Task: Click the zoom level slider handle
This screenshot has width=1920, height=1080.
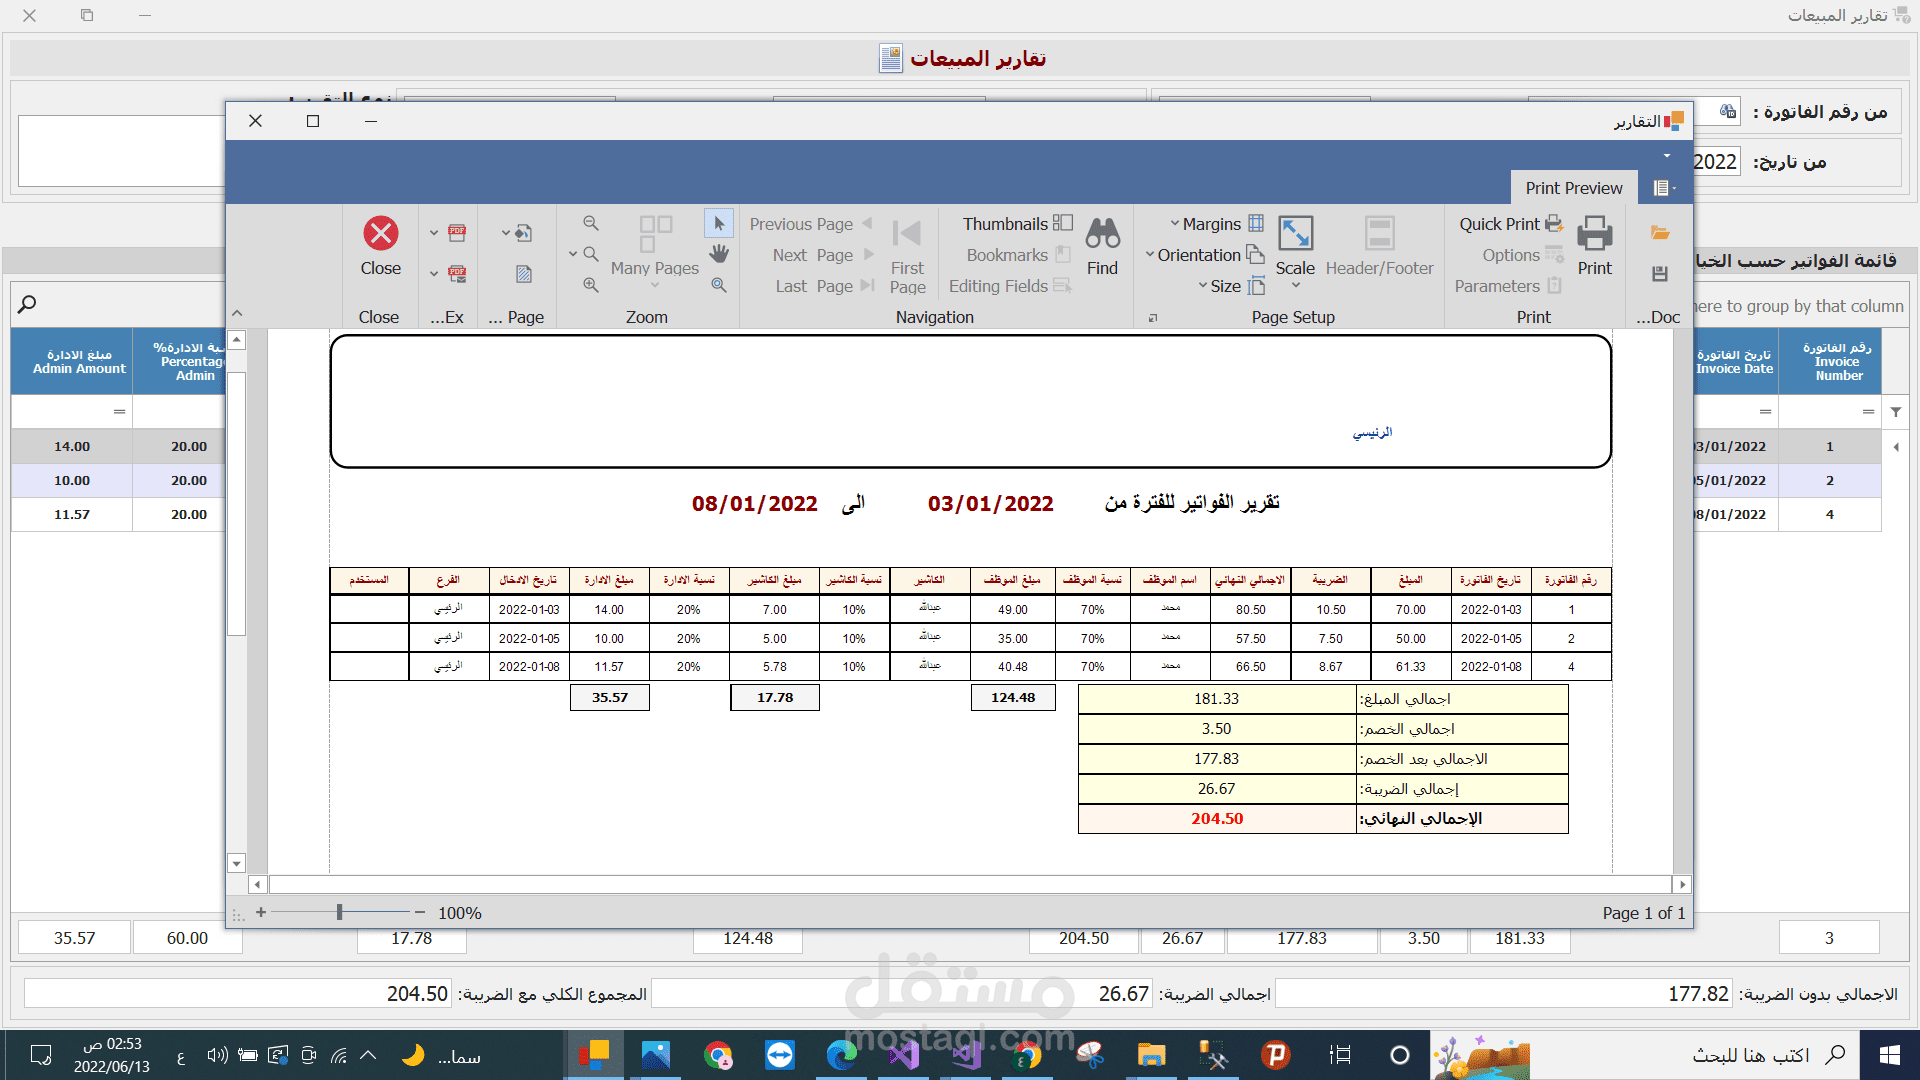Action: [340, 912]
